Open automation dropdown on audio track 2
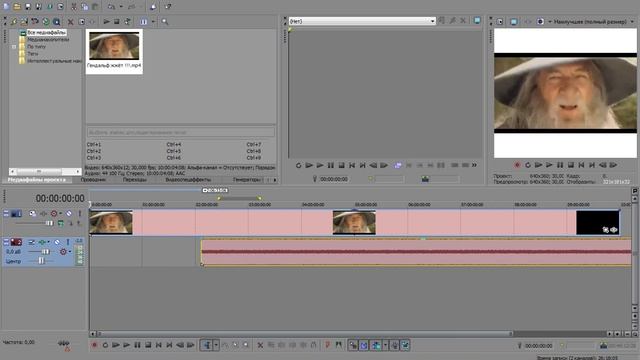Image resolution: width=640 pixels, height=360 pixels. pos(70,252)
